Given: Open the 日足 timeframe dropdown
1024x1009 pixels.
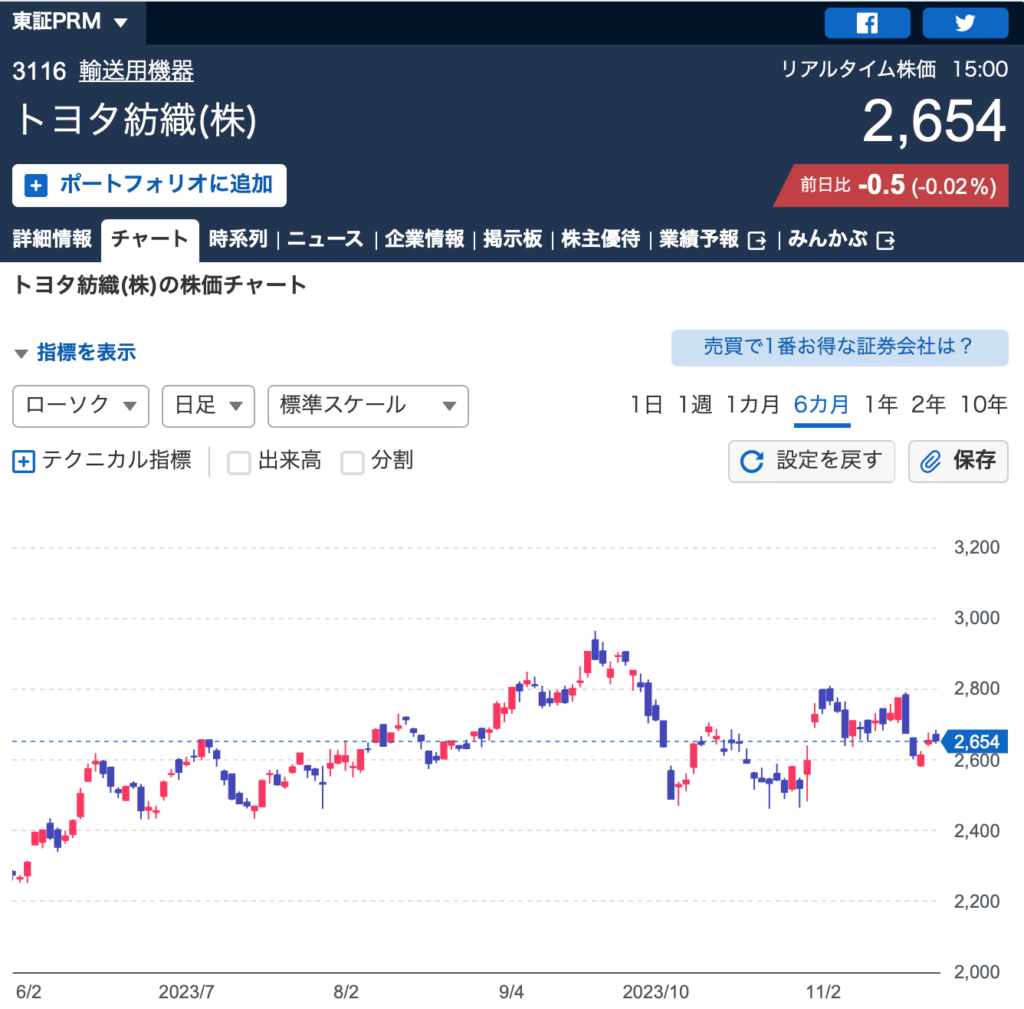Looking at the screenshot, I should pyautogui.click(x=208, y=406).
